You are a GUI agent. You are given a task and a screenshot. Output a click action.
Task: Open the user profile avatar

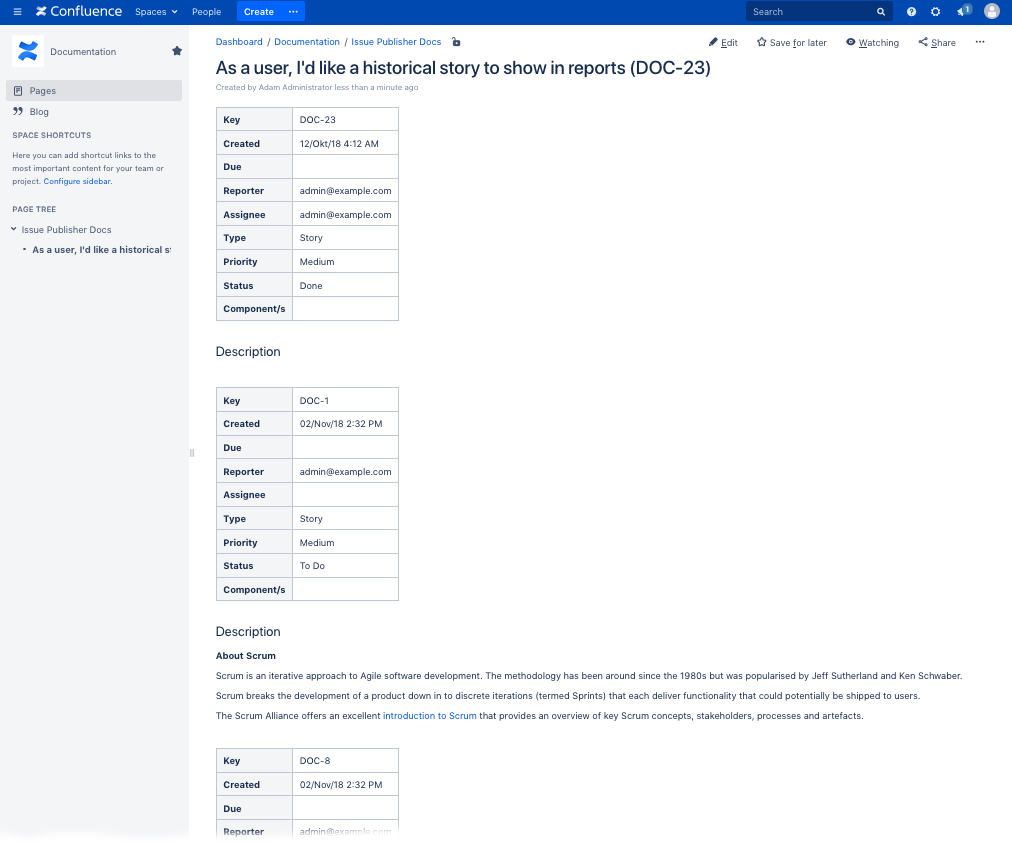pyautogui.click(x=991, y=12)
